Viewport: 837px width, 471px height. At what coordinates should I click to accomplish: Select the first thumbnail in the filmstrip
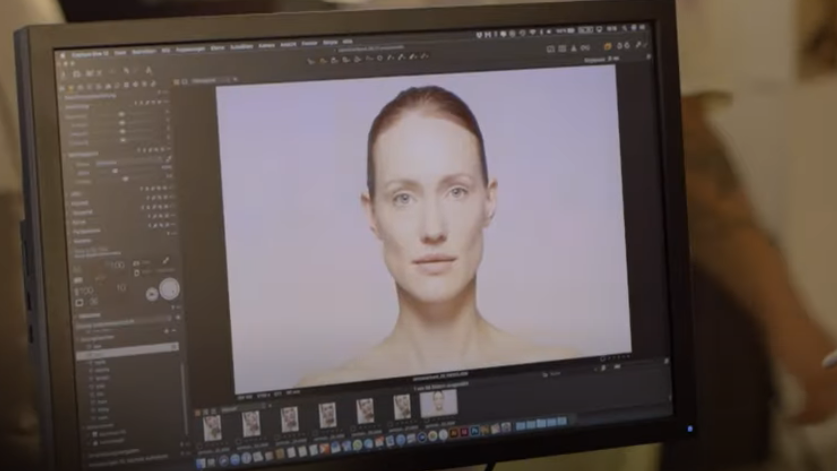point(212,428)
